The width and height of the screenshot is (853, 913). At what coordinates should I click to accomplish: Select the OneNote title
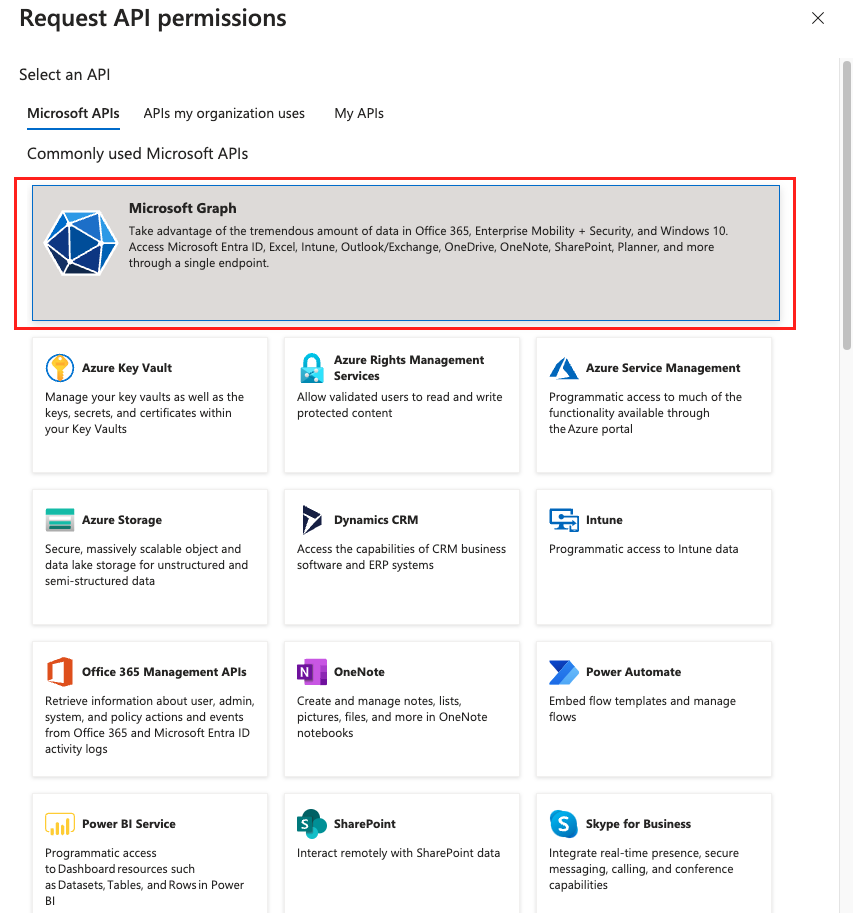[x=359, y=672]
